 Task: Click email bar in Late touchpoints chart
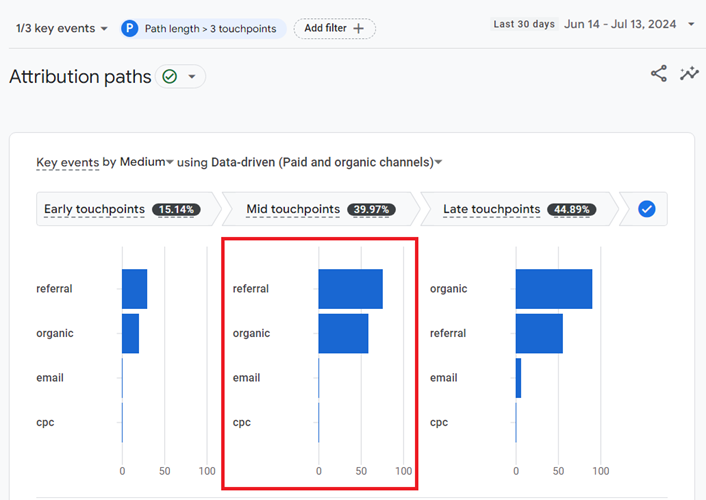[x=519, y=378]
